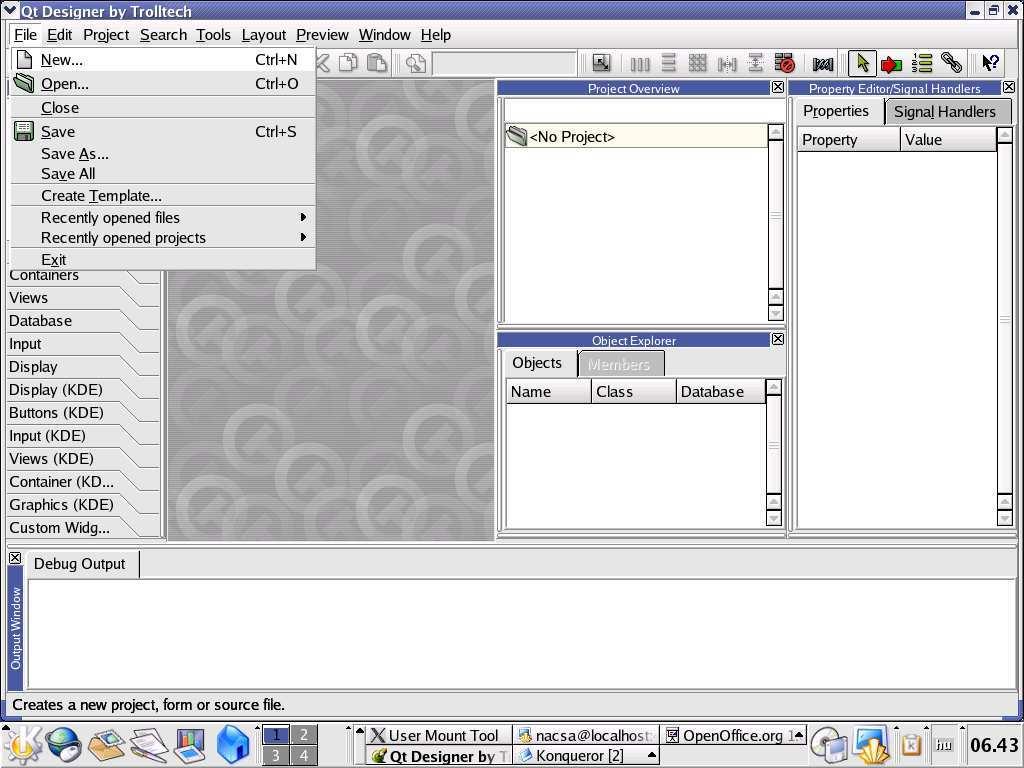The height and width of the screenshot is (768, 1024).
Task: Open the Preview menu
Action: click(322, 35)
